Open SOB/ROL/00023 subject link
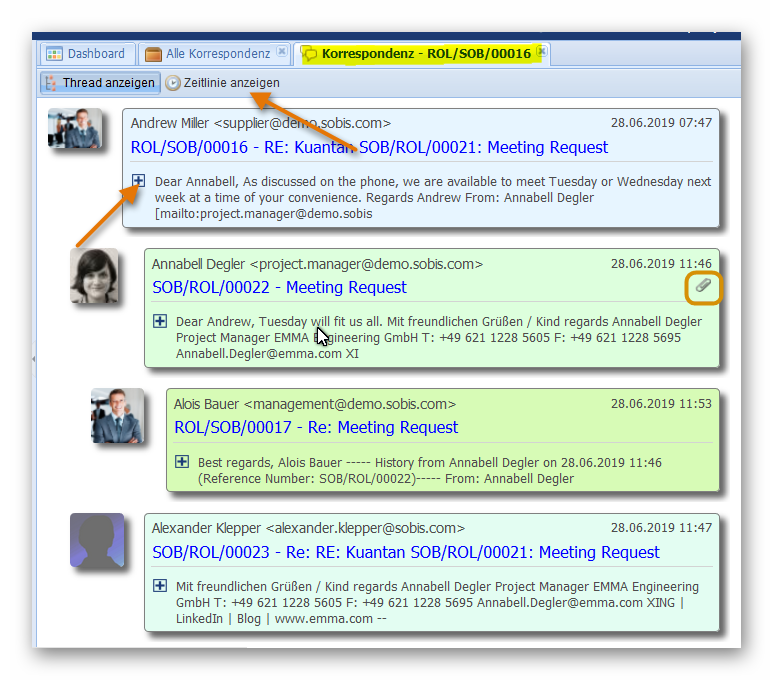This screenshot has height=680, width=773. pos(405,552)
